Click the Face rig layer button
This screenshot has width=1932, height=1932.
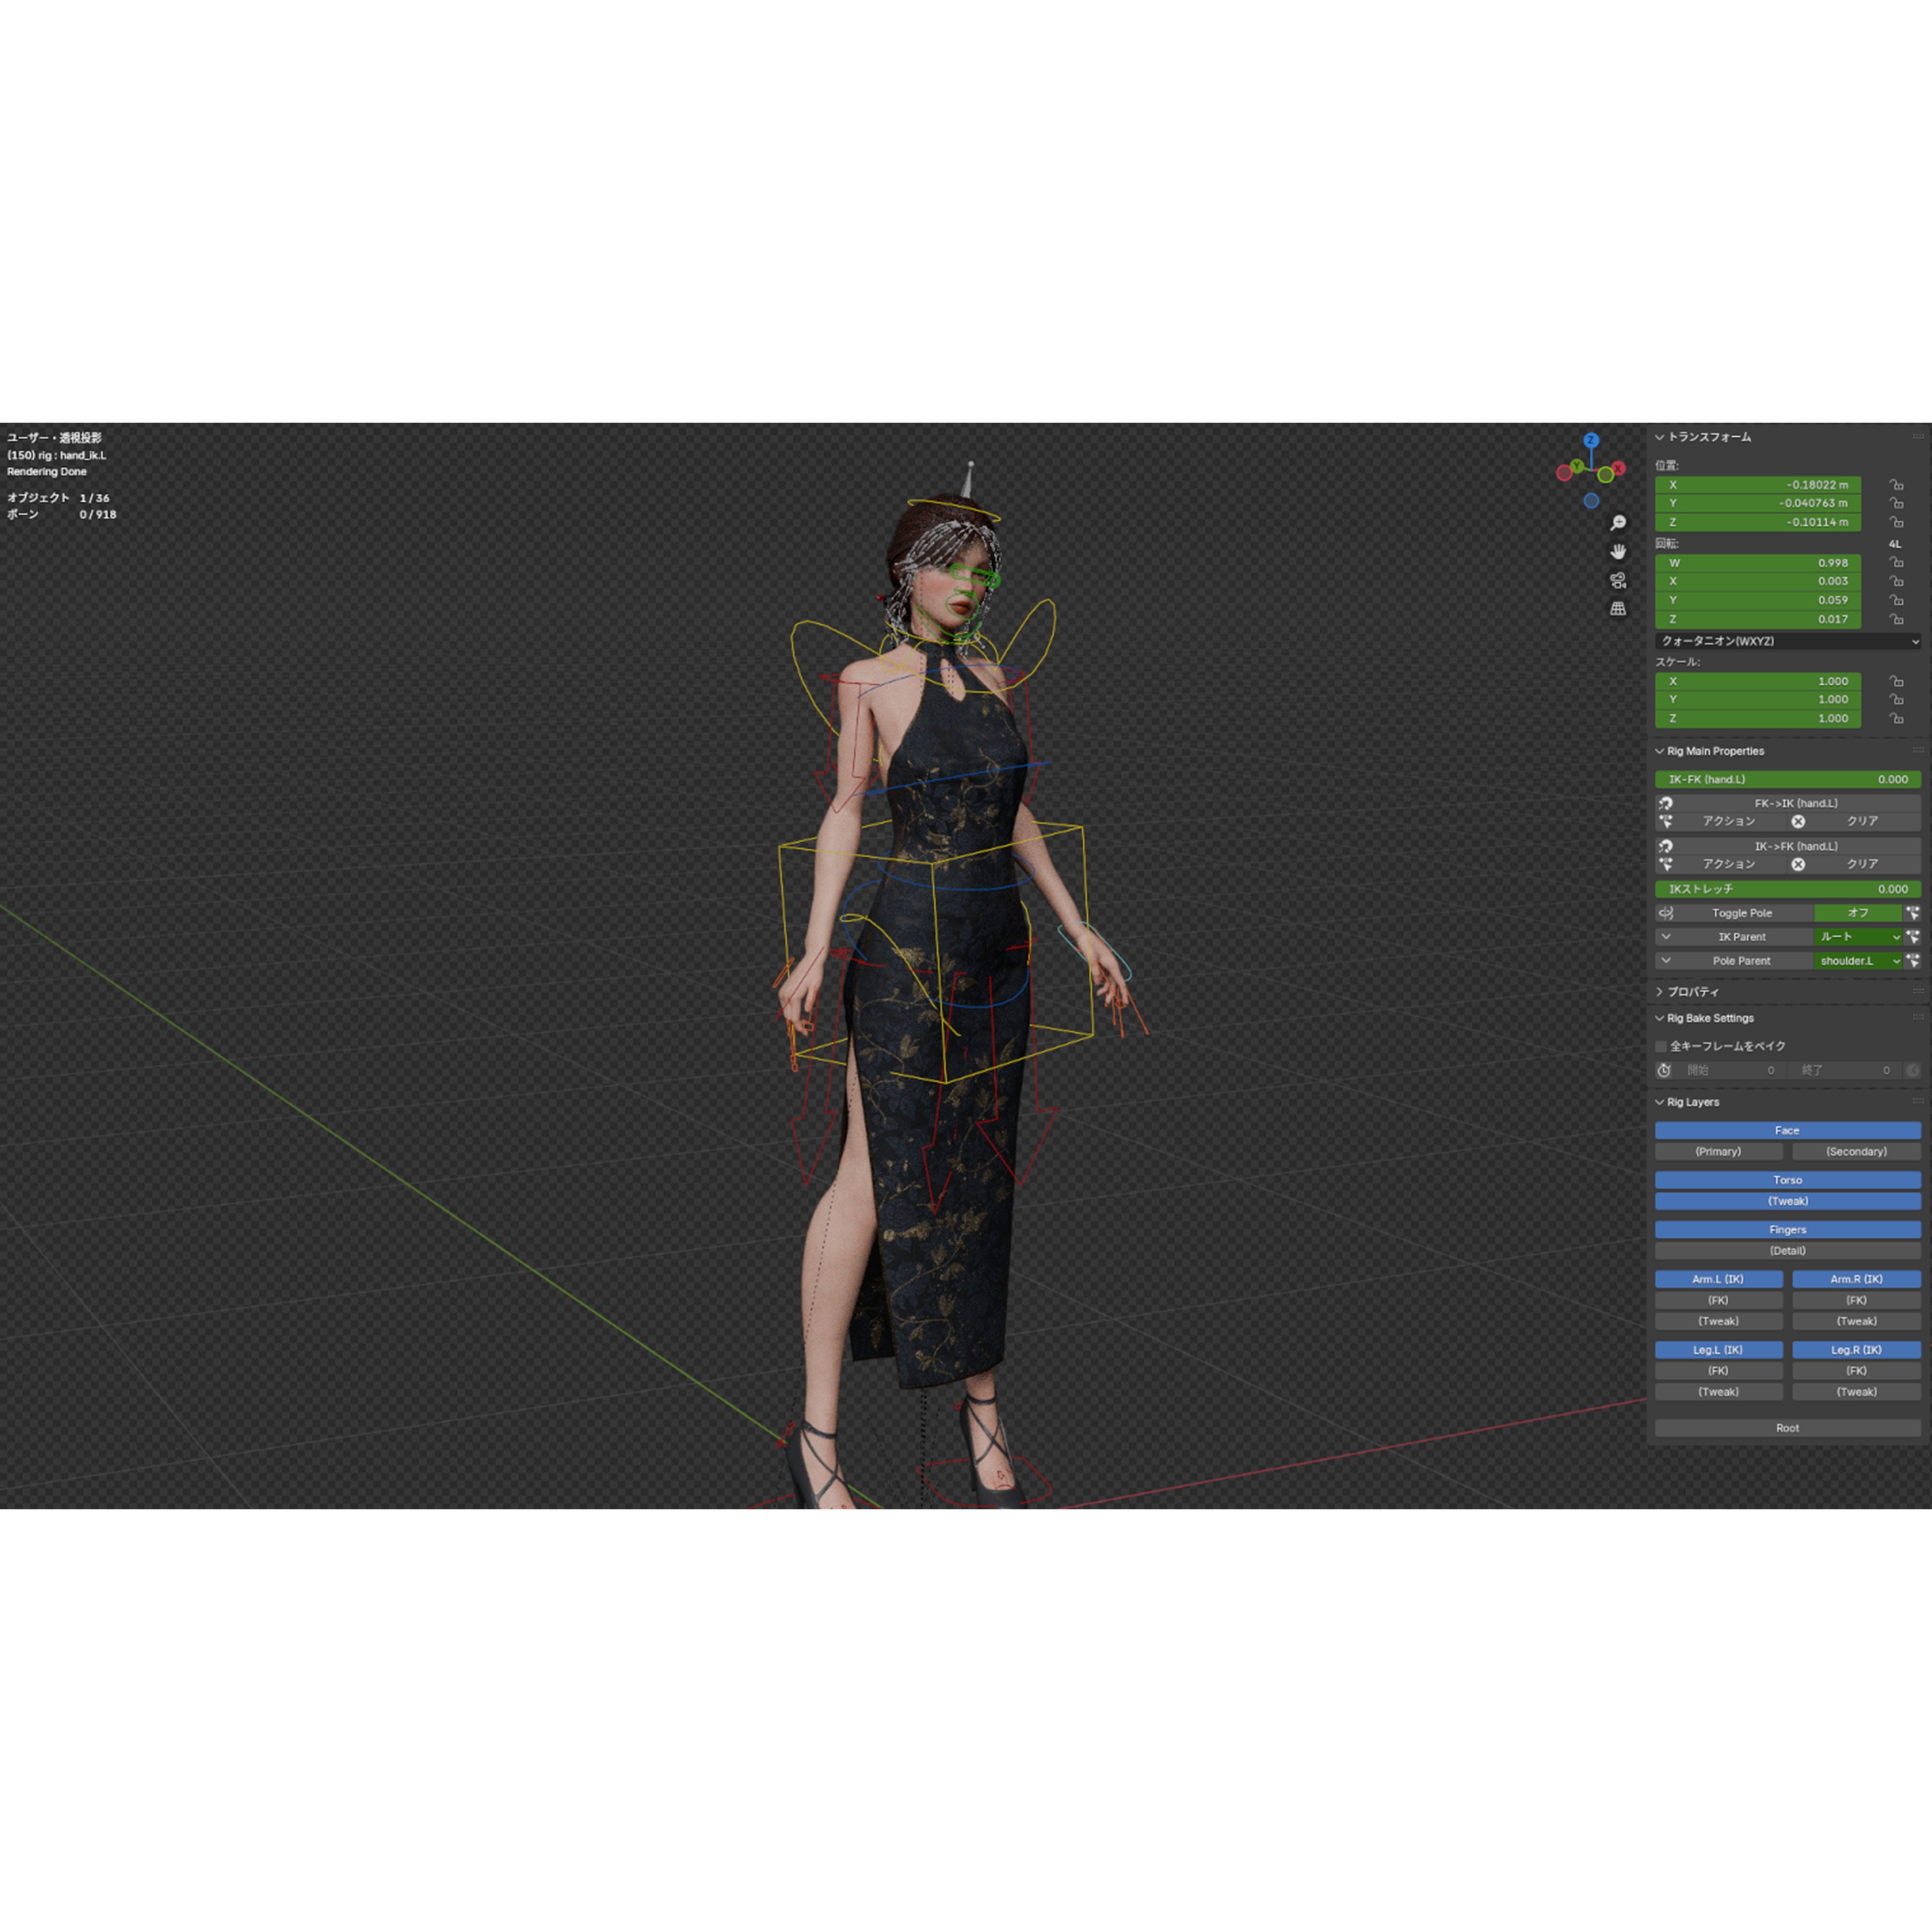pos(1787,1130)
